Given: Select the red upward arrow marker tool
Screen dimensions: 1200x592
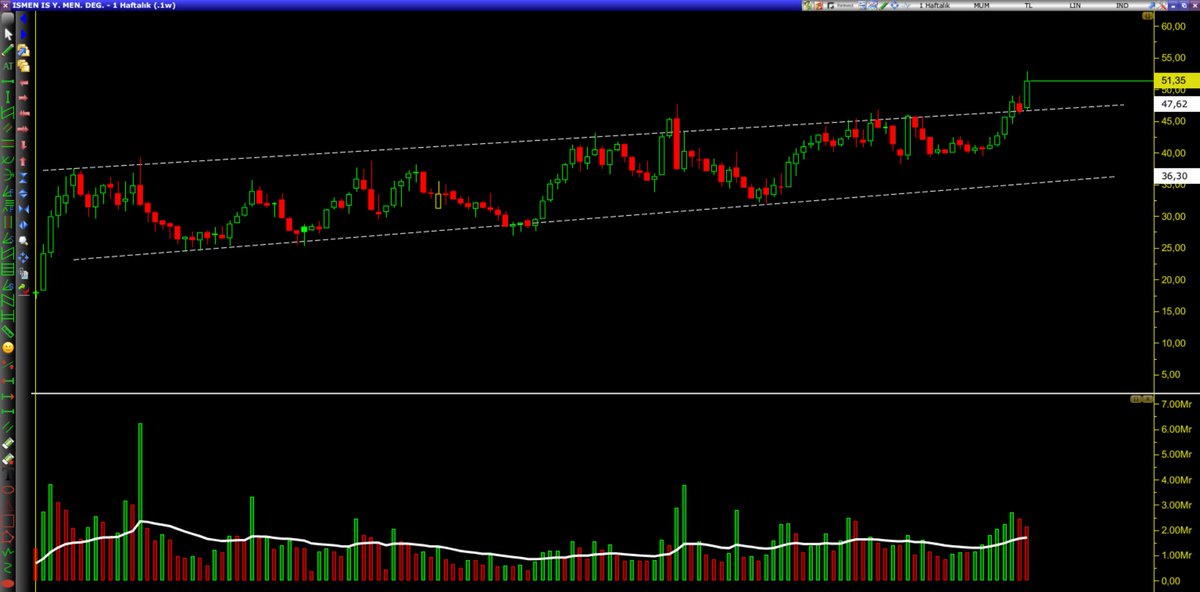Looking at the screenshot, I should pyautogui.click(x=23, y=161).
